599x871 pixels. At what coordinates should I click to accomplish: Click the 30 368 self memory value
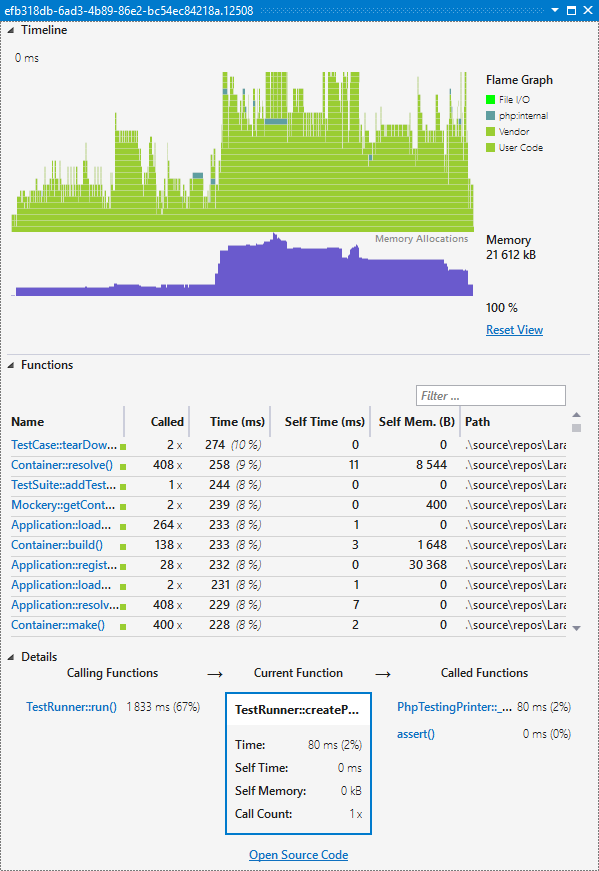[428, 565]
